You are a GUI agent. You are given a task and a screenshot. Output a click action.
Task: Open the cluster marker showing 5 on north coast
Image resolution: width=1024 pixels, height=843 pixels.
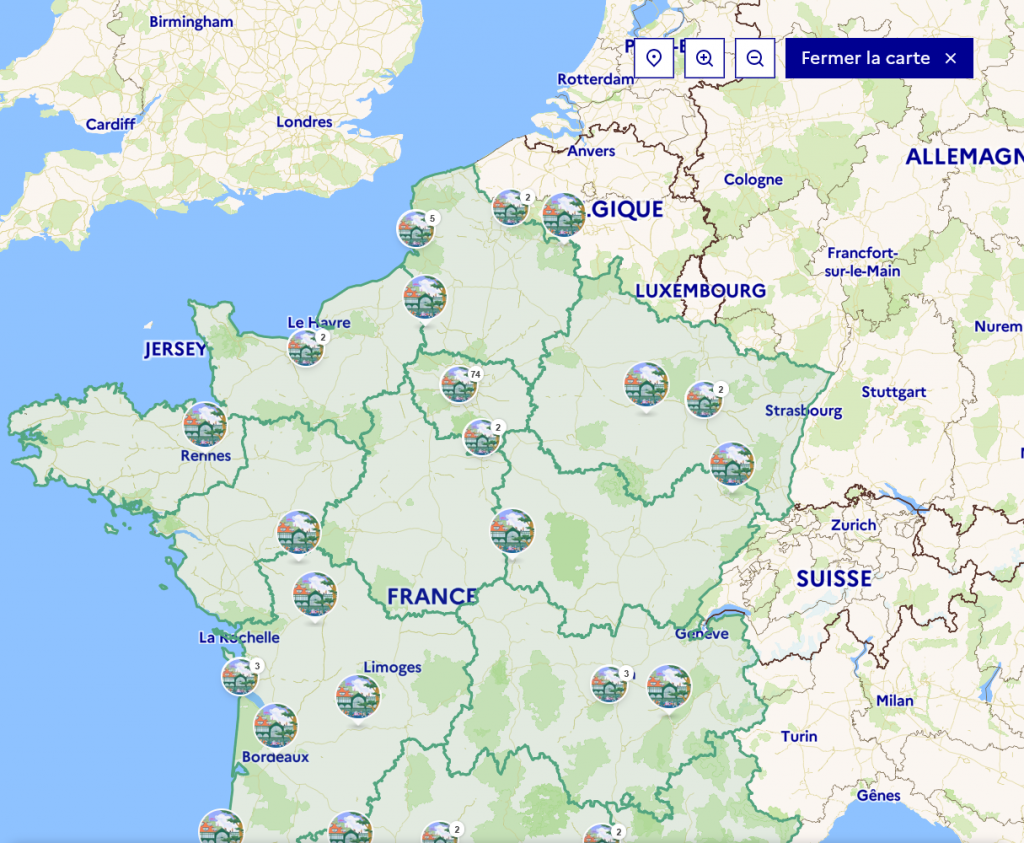[416, 229]
